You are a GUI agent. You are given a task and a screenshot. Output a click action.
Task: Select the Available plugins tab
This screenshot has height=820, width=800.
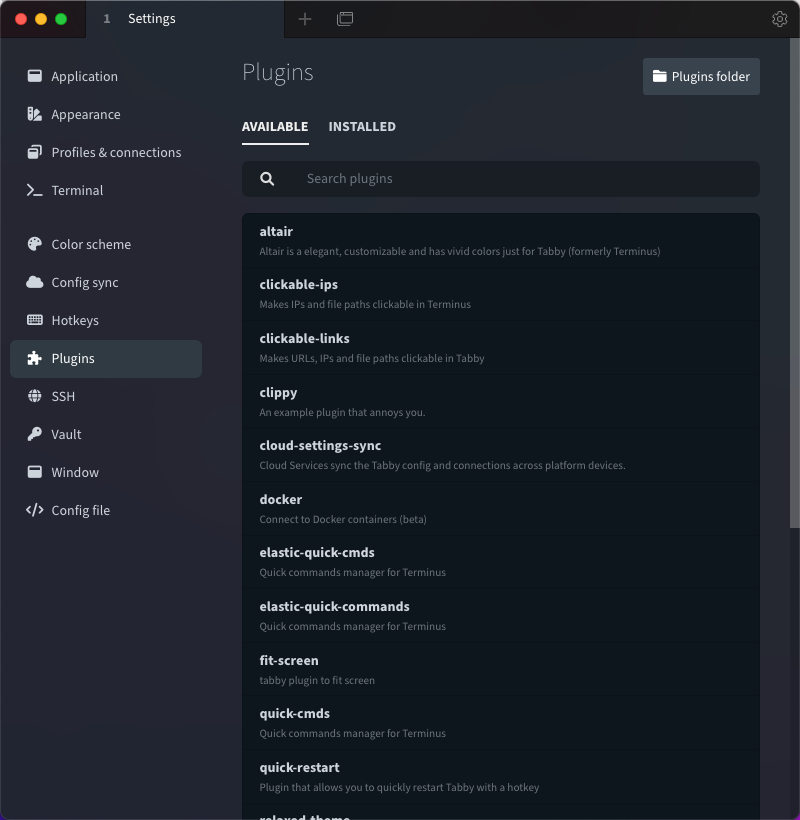coord(275,127)
